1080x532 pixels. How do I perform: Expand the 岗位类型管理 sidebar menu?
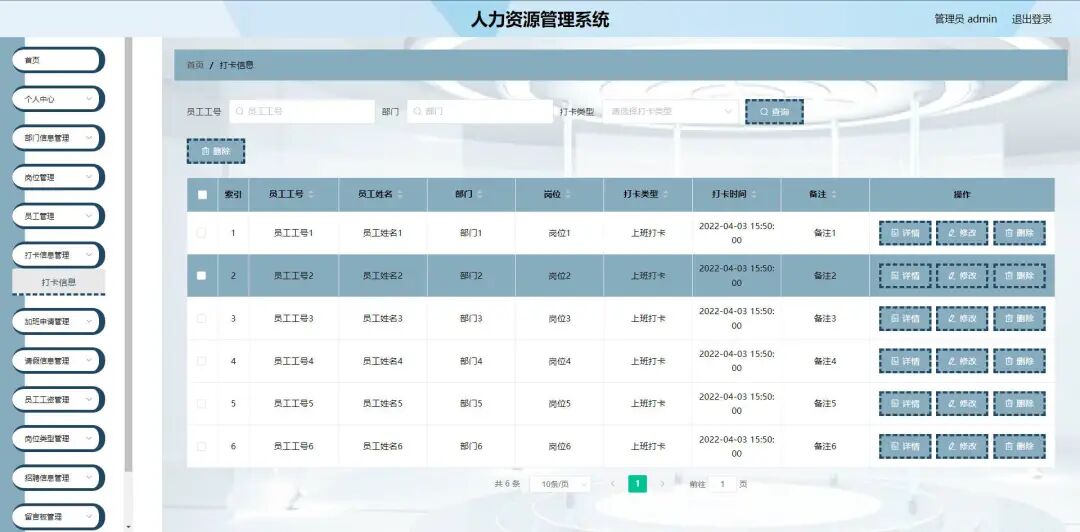pos(58,438)
